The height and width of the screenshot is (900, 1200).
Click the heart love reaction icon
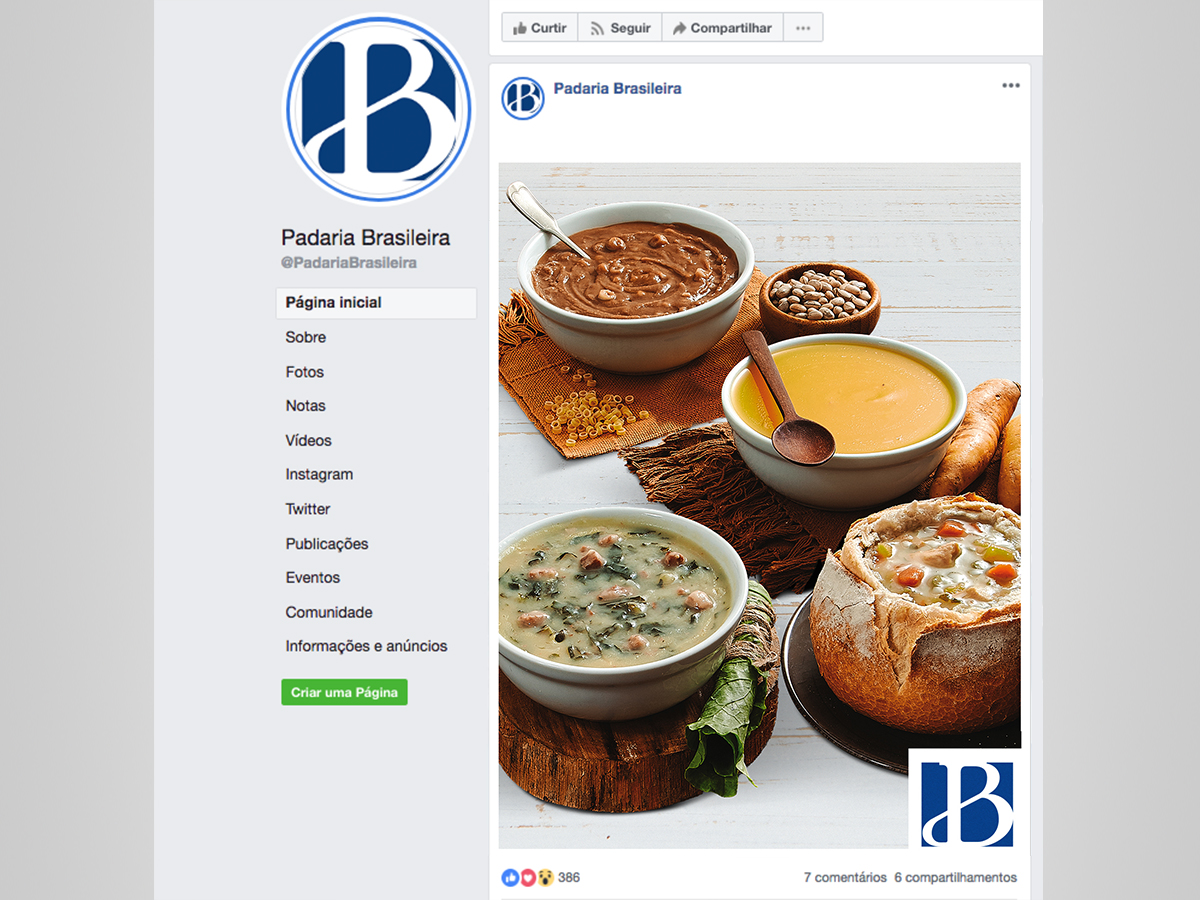[x=528, y=878]
